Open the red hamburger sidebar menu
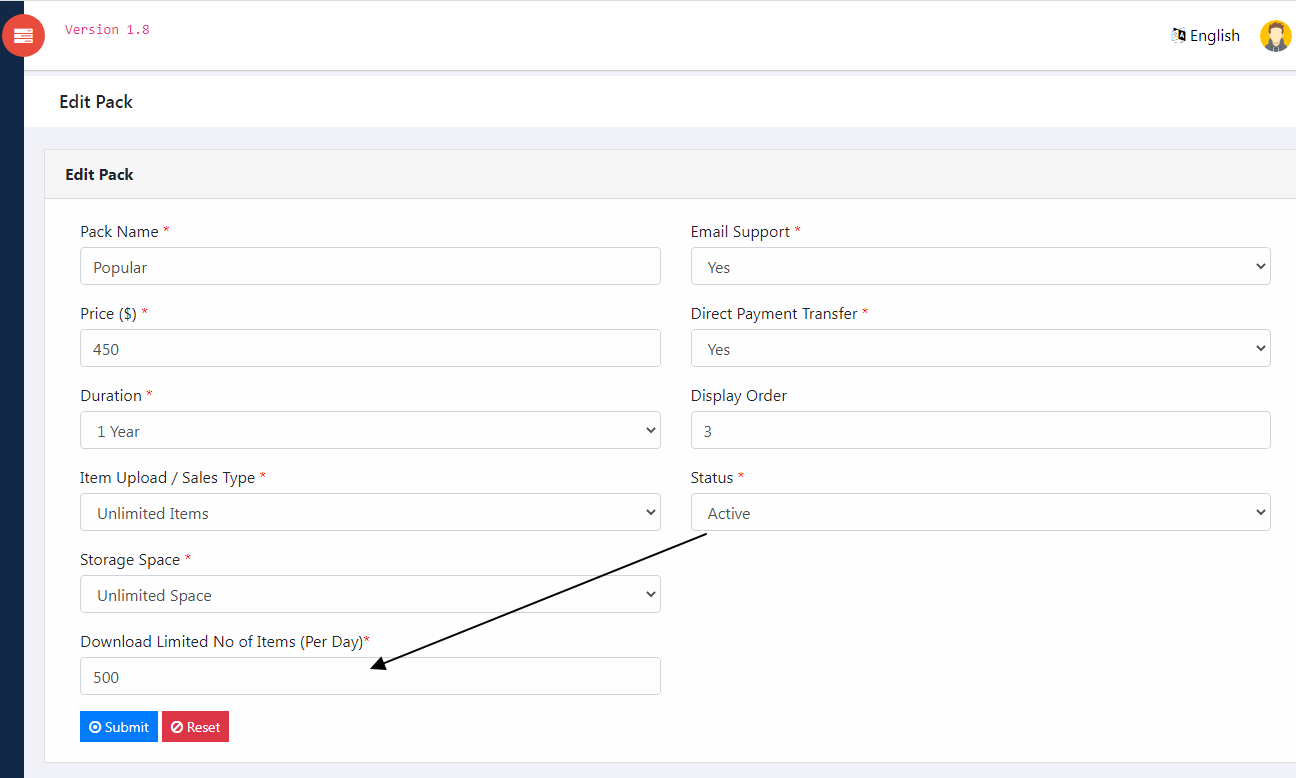1296x778 pixels. point(23,36)
